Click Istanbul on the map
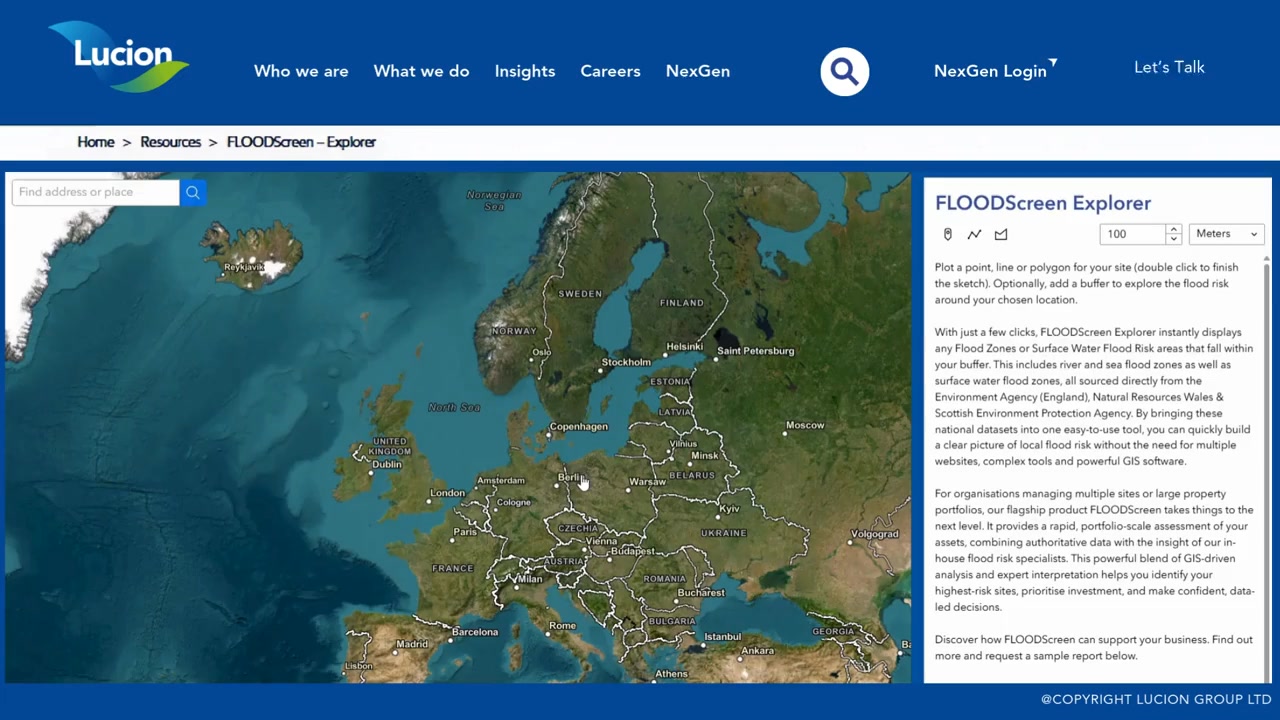Viewport: 1280px width, 720px height. tap(722, 637)
